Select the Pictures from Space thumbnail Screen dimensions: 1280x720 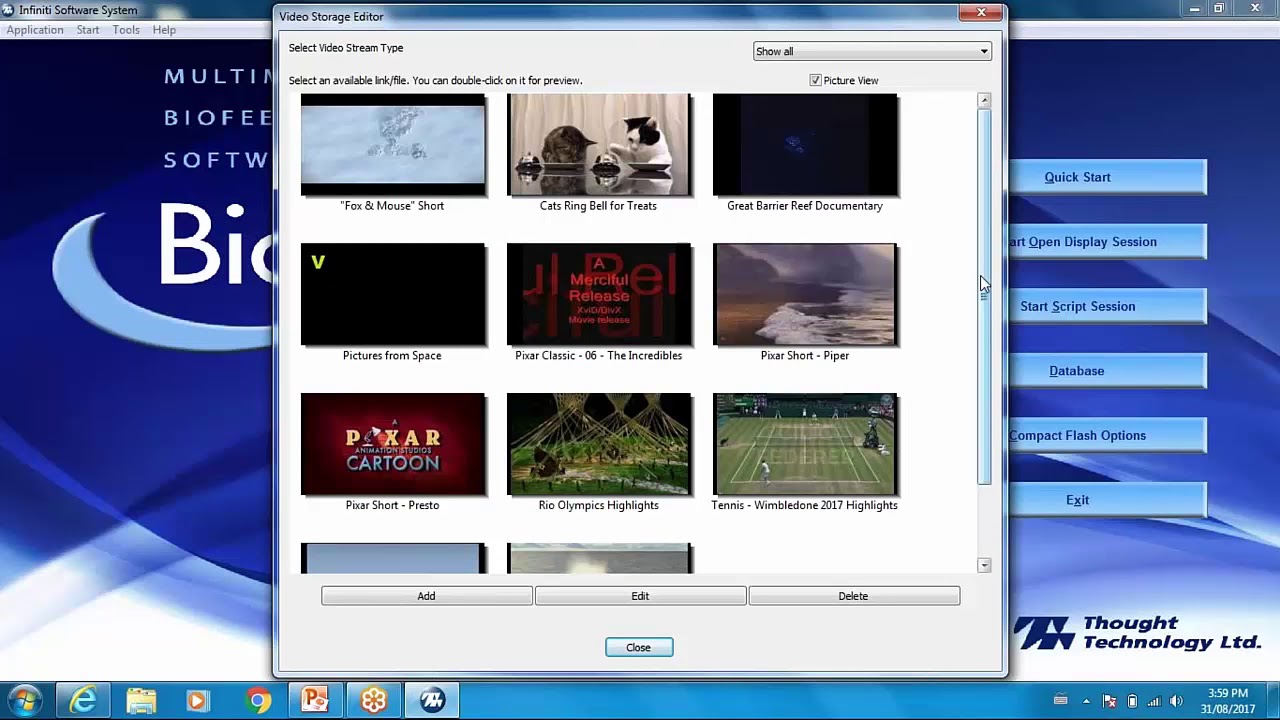pos(393,295)
